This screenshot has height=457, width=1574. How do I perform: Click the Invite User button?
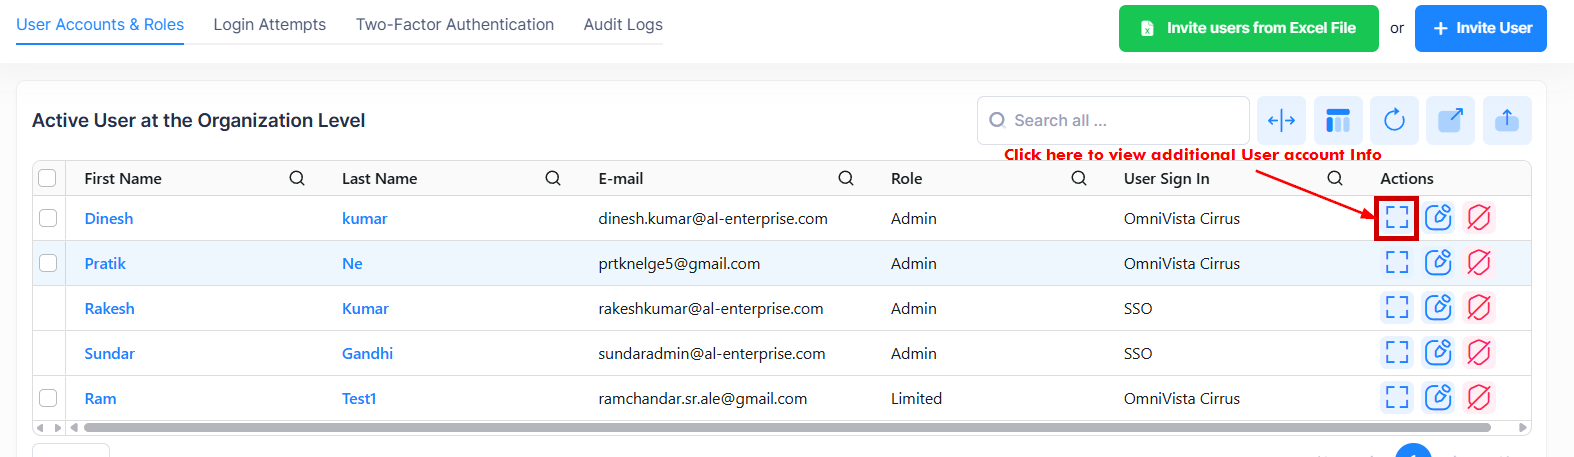1481,28
